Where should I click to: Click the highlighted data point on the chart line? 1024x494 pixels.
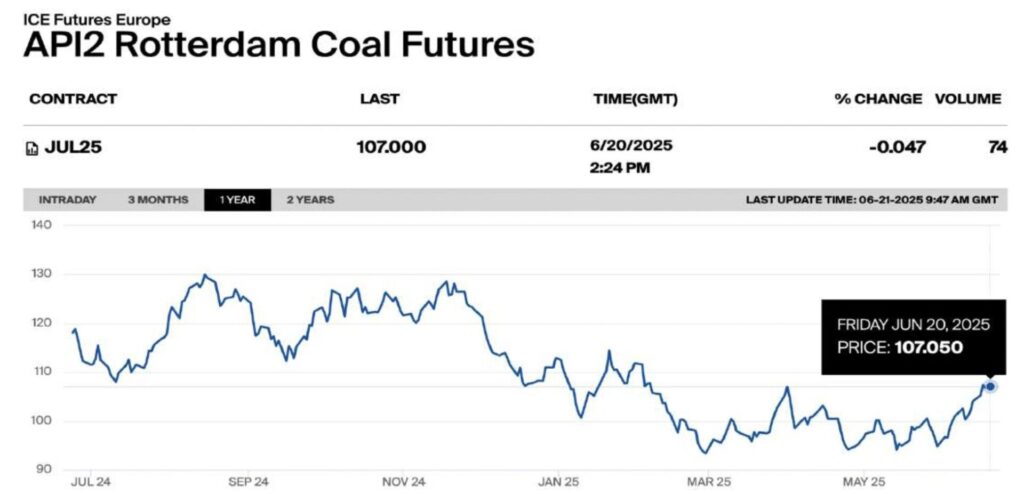coord(990,386)
